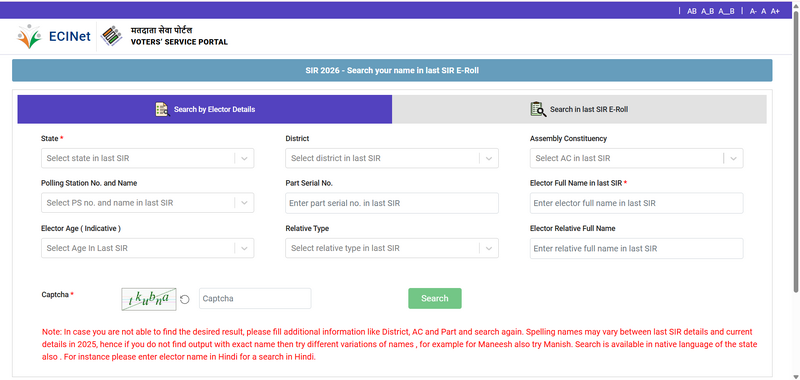The height and width of the screenshot is (380, 800).
Task: Increase font size with A+ button
Action: pyautogui.click(x=775, y=11)
